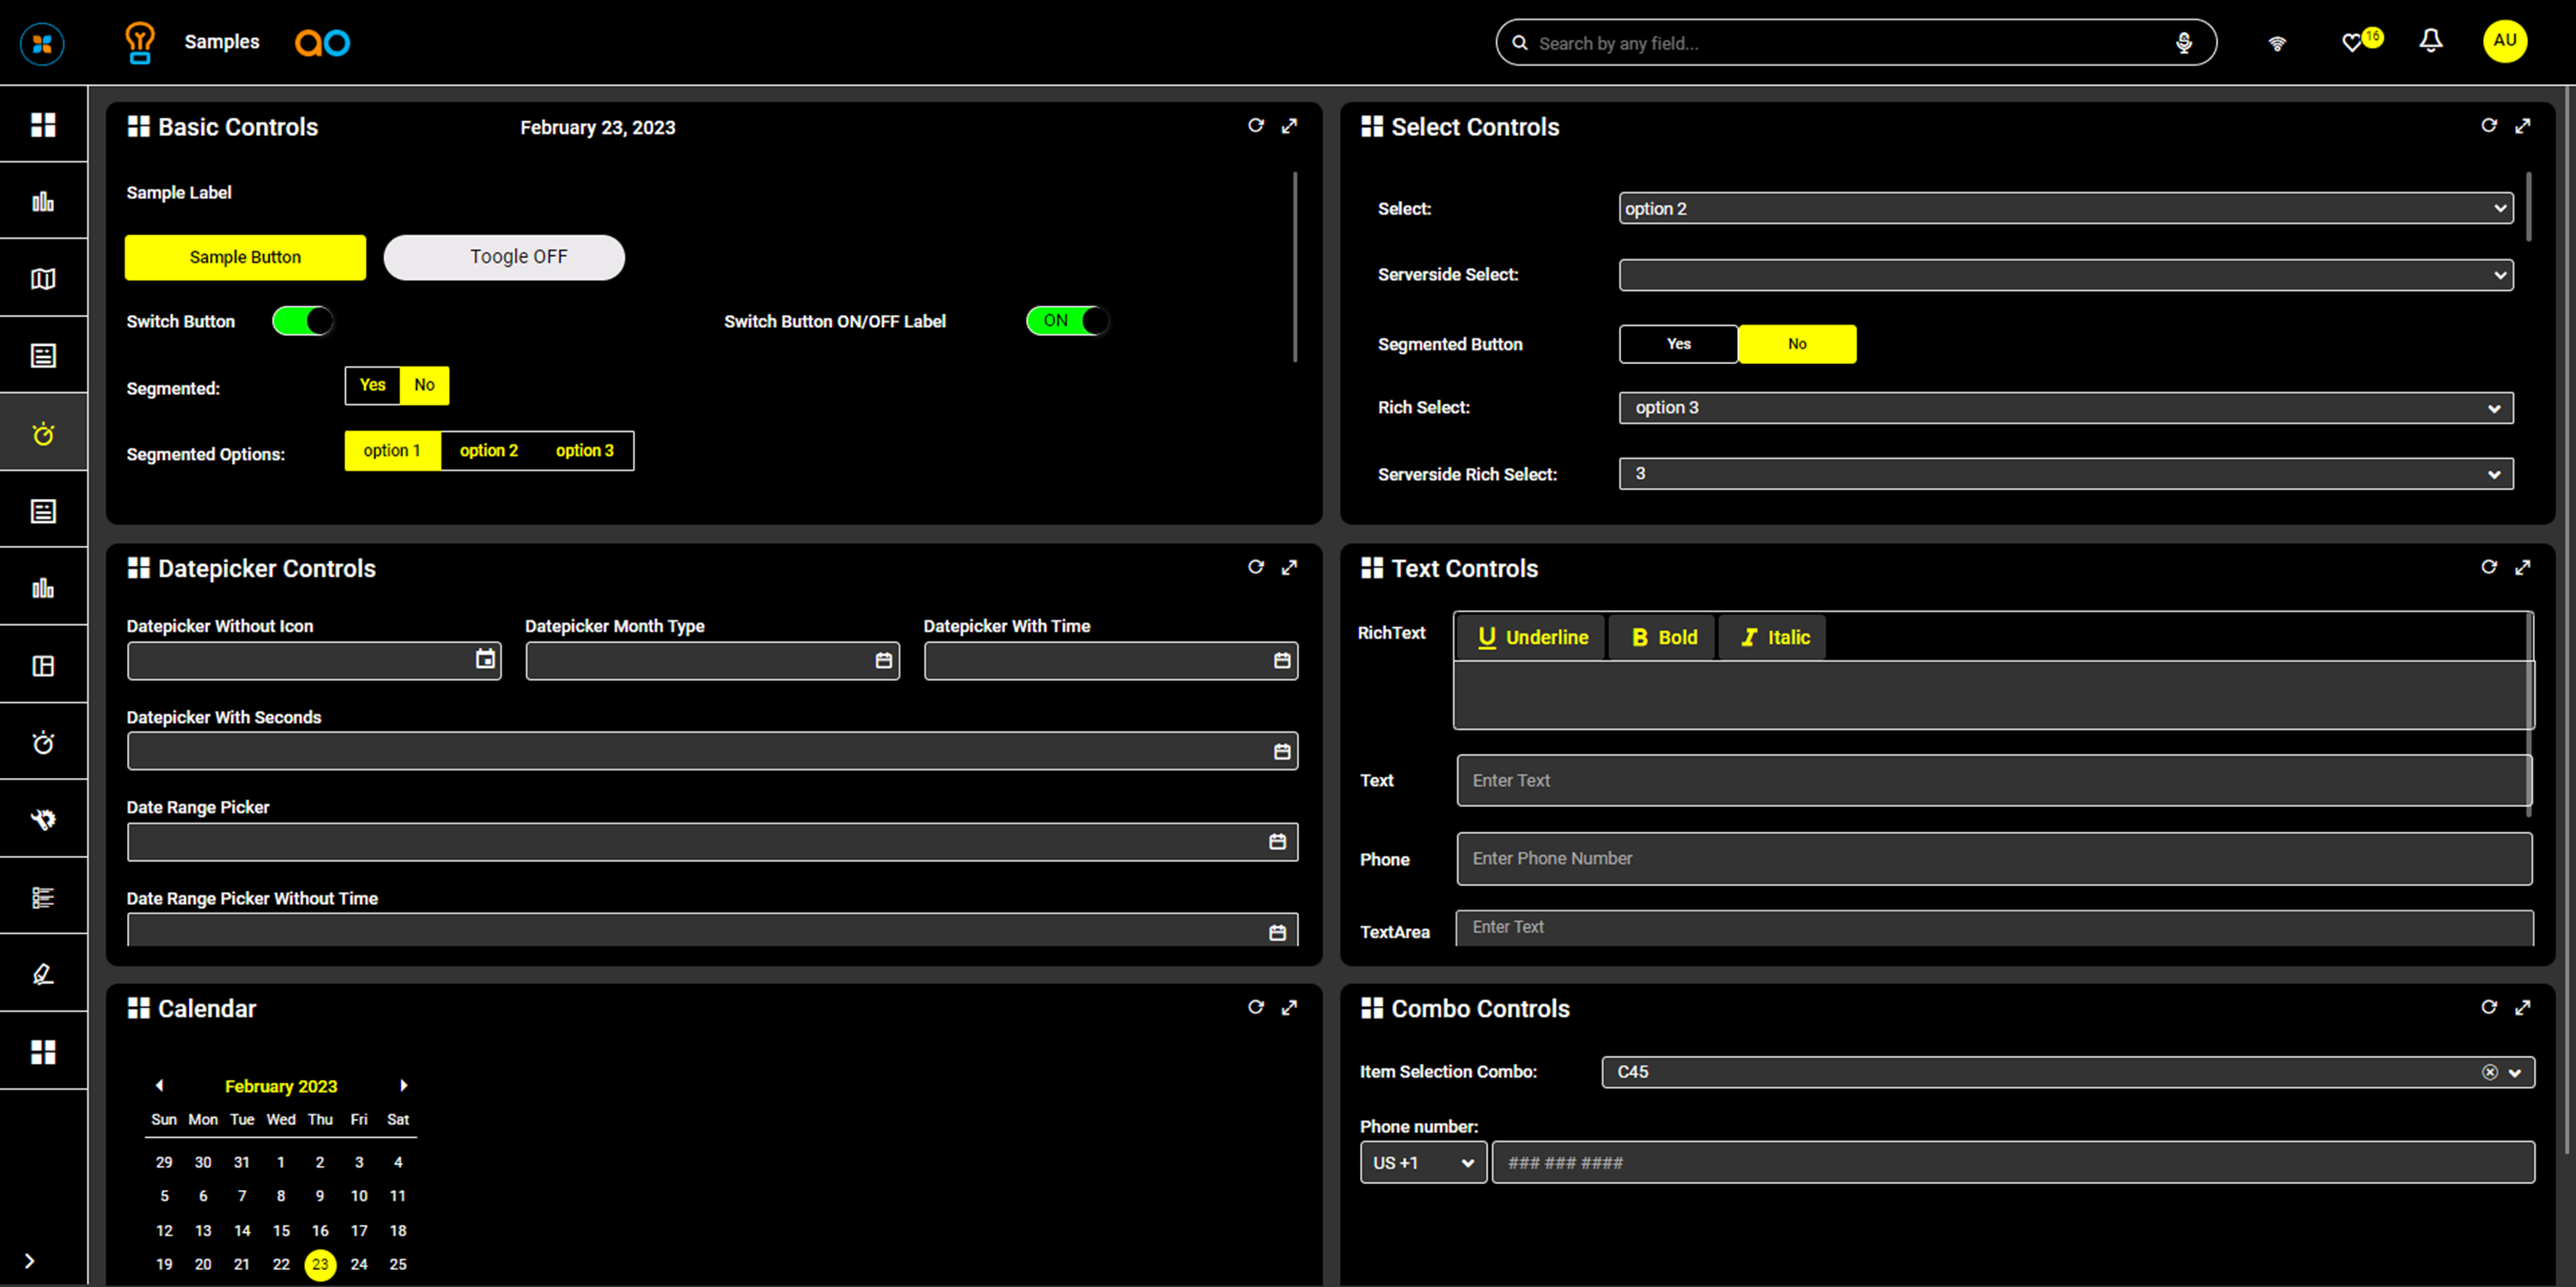The image size is (2576, 1287).
Task: Select Yes in Segmented Button
Action: click(x=1678, y=344)
